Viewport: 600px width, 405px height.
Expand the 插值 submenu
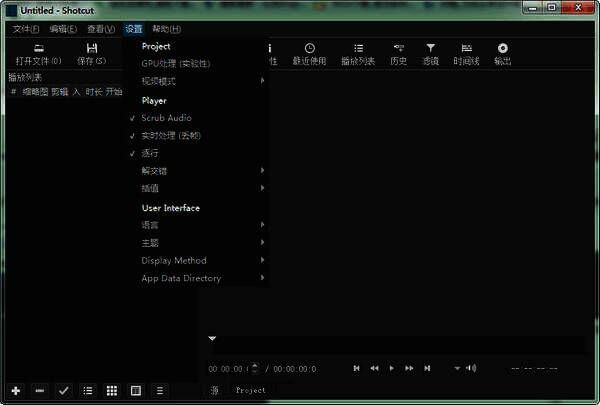197,188
